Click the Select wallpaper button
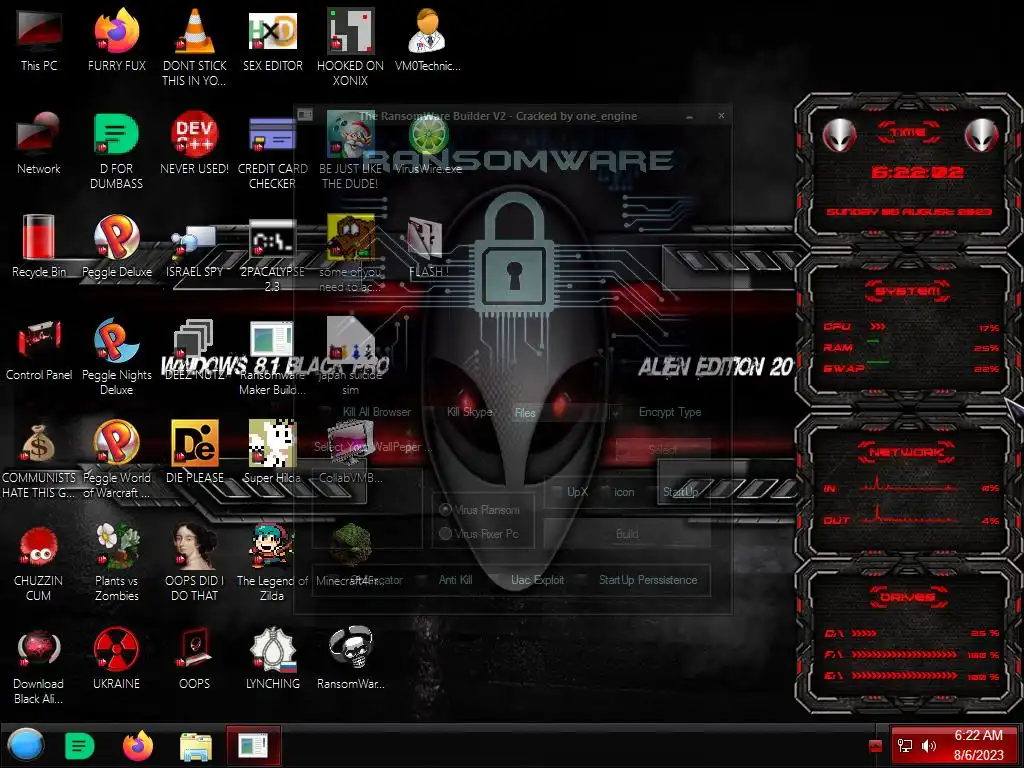The width and height of the screenshot is (1024, 768). click(662, 450)
